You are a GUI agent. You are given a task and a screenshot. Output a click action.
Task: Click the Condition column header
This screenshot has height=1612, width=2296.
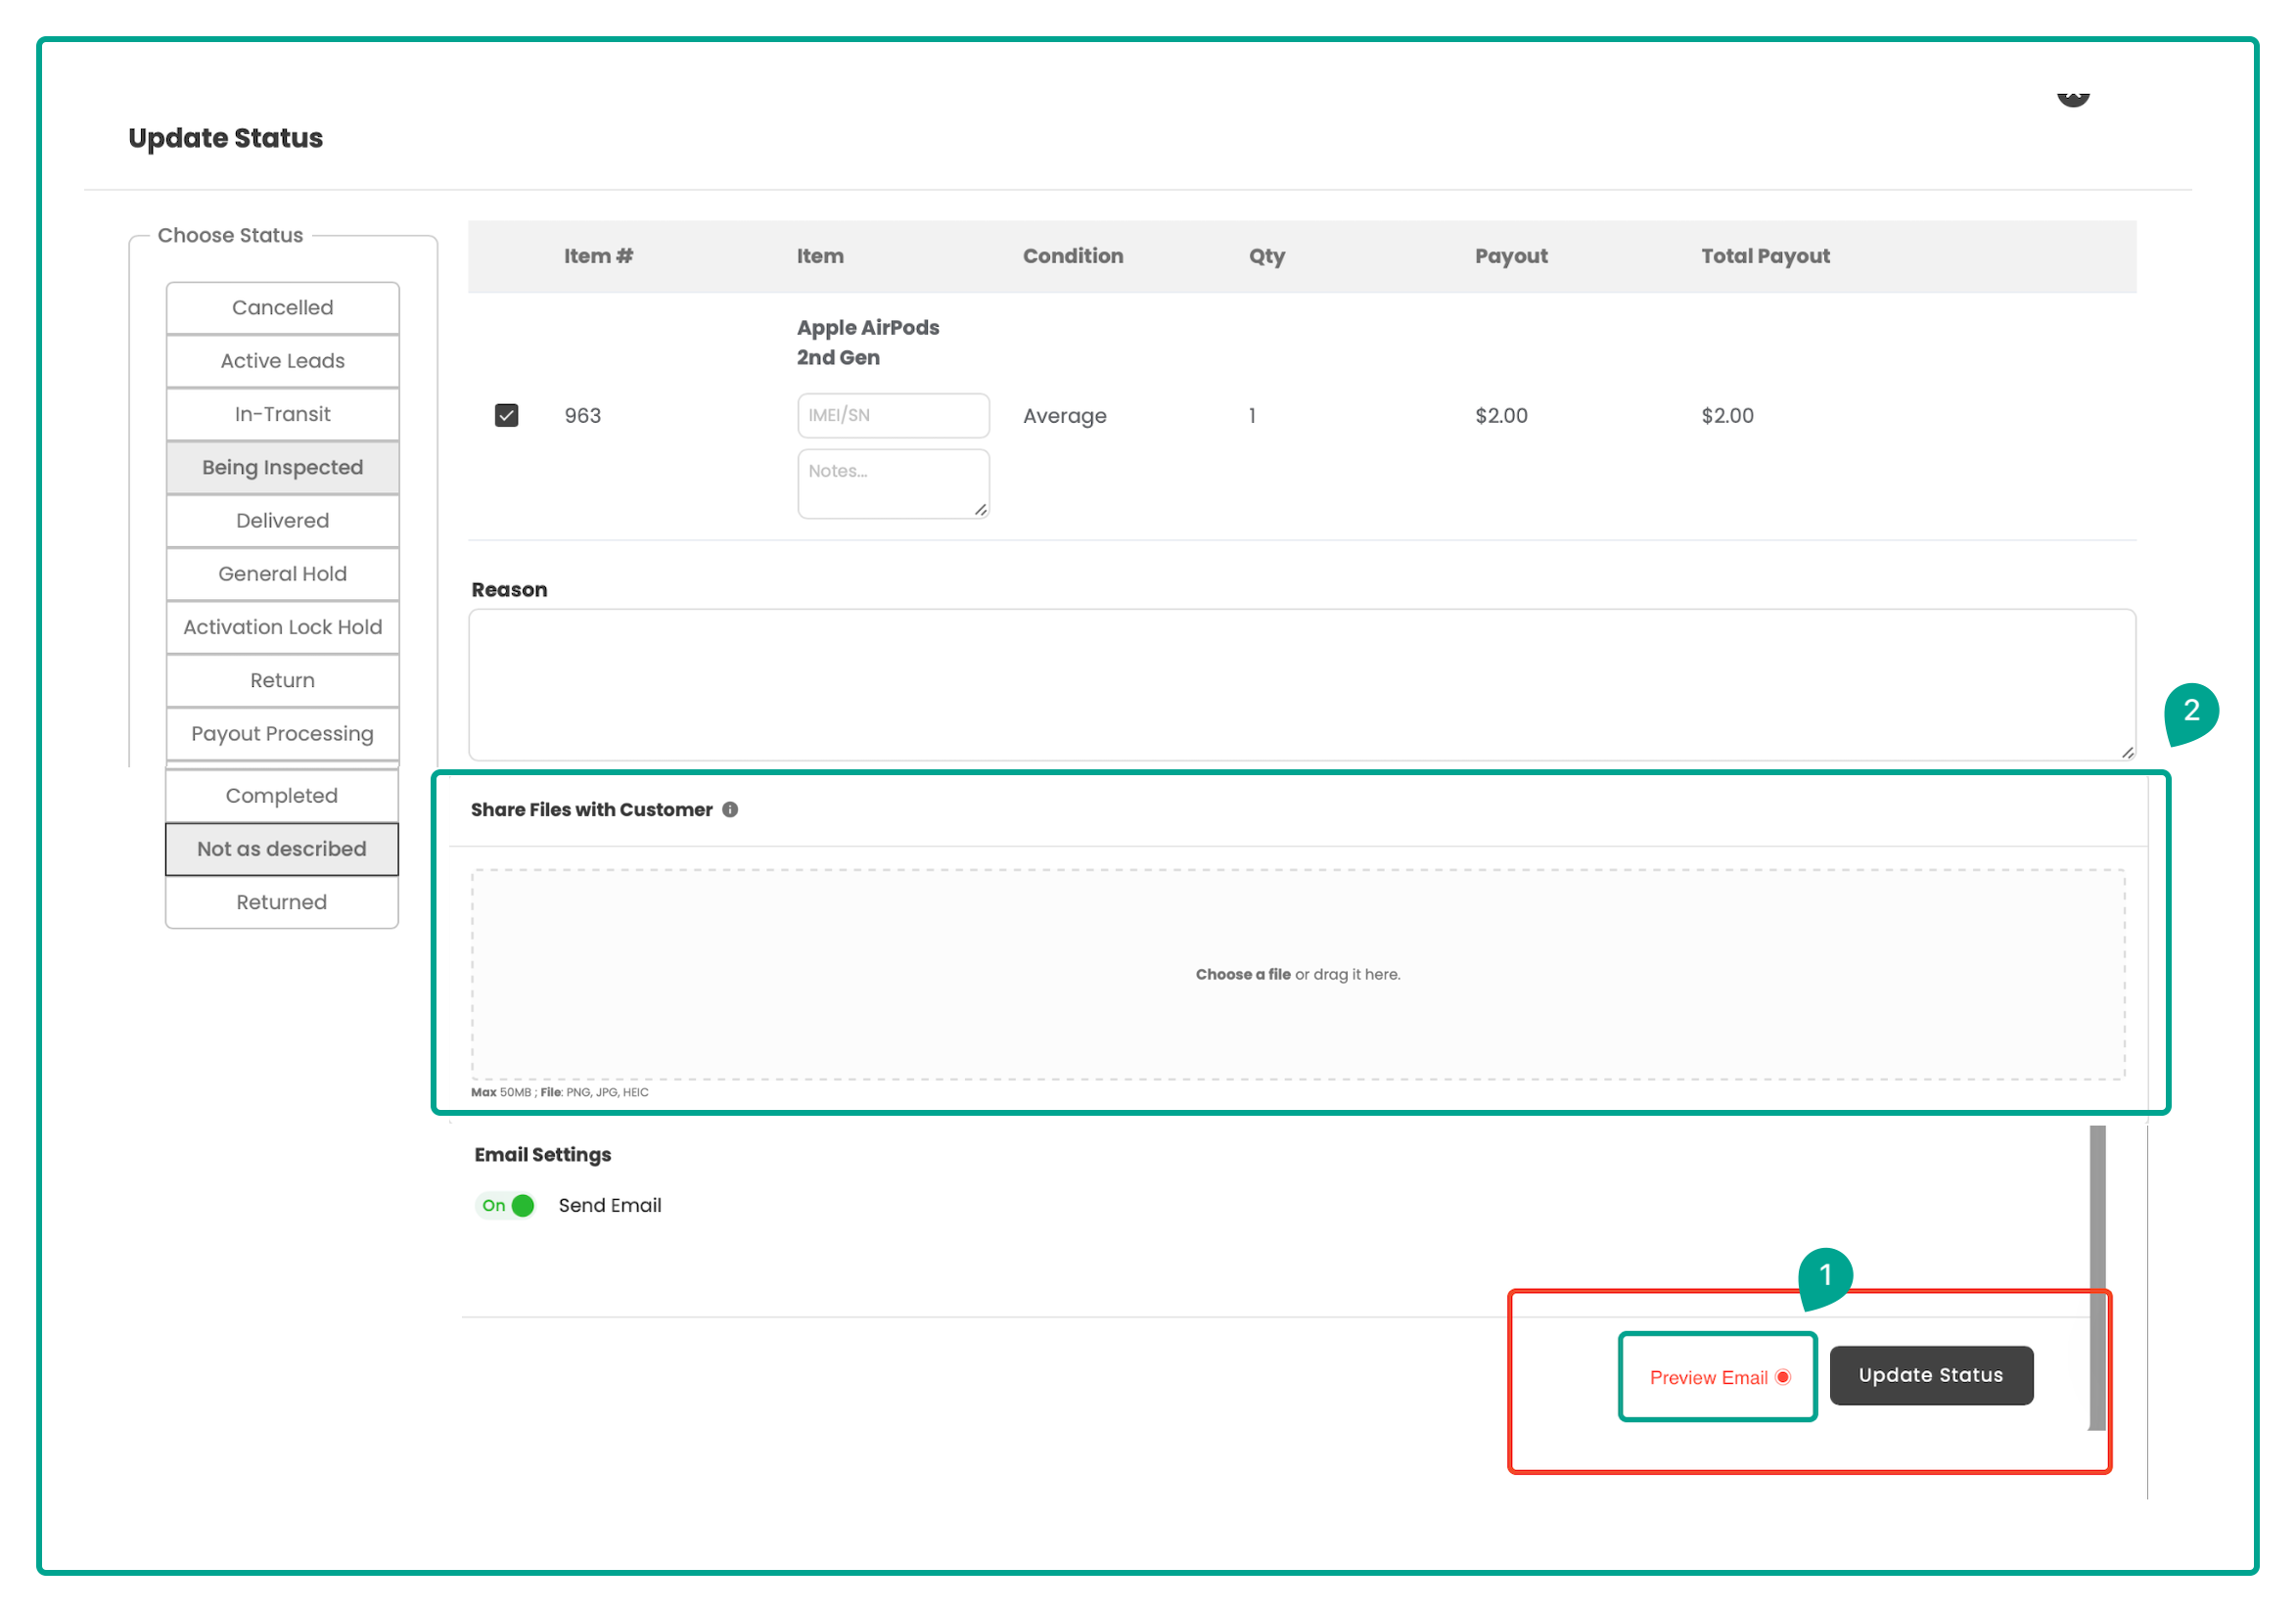pyautogui.click(x=1073, y=256)
